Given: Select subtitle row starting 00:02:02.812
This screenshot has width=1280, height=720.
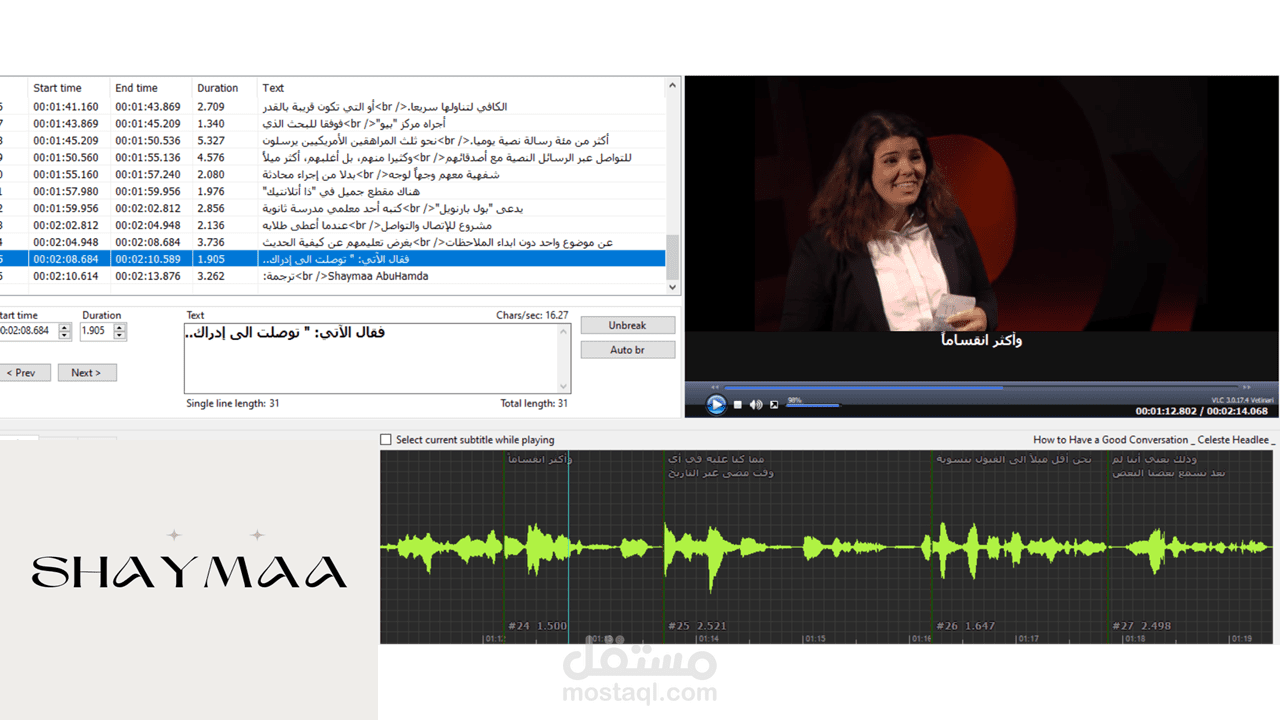Looking at the screenshot, I should 333,226.
